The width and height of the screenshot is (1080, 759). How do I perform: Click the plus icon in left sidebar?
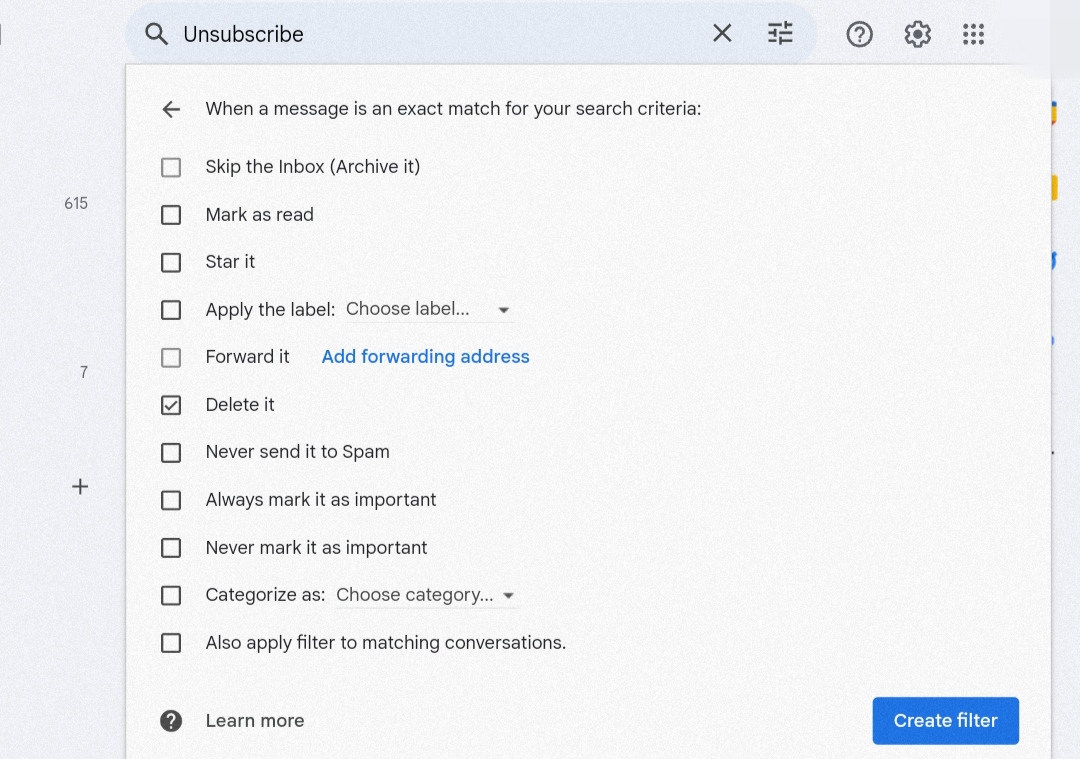80,487
